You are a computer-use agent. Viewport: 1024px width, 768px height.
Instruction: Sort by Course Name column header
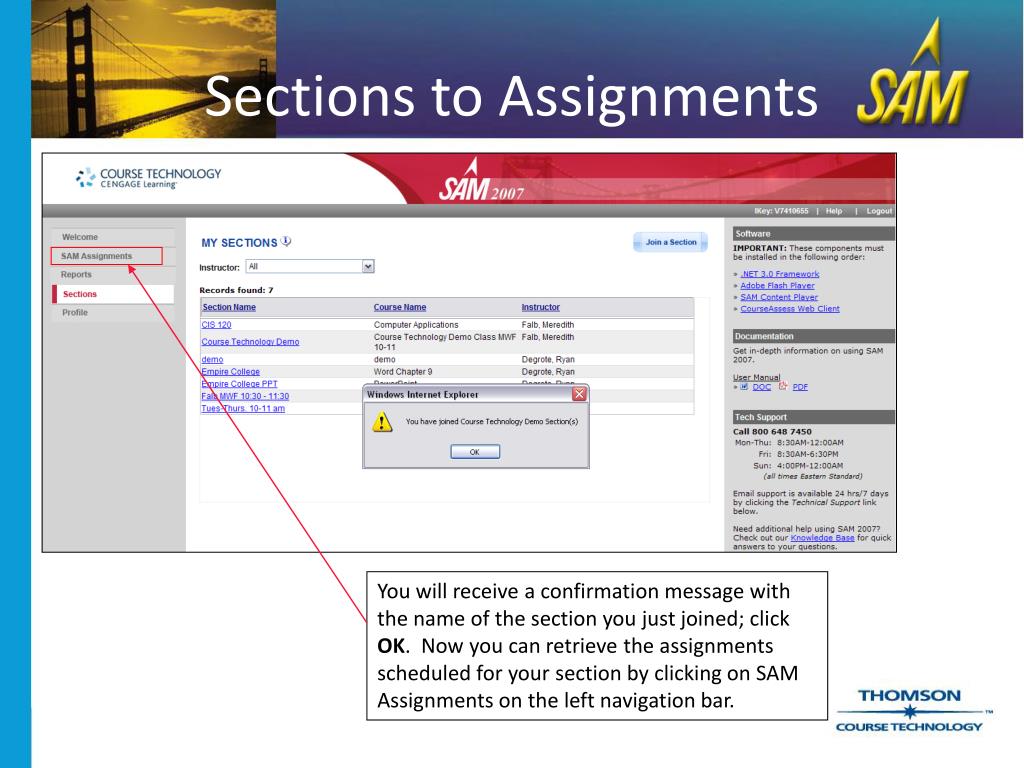click(400, 307)
